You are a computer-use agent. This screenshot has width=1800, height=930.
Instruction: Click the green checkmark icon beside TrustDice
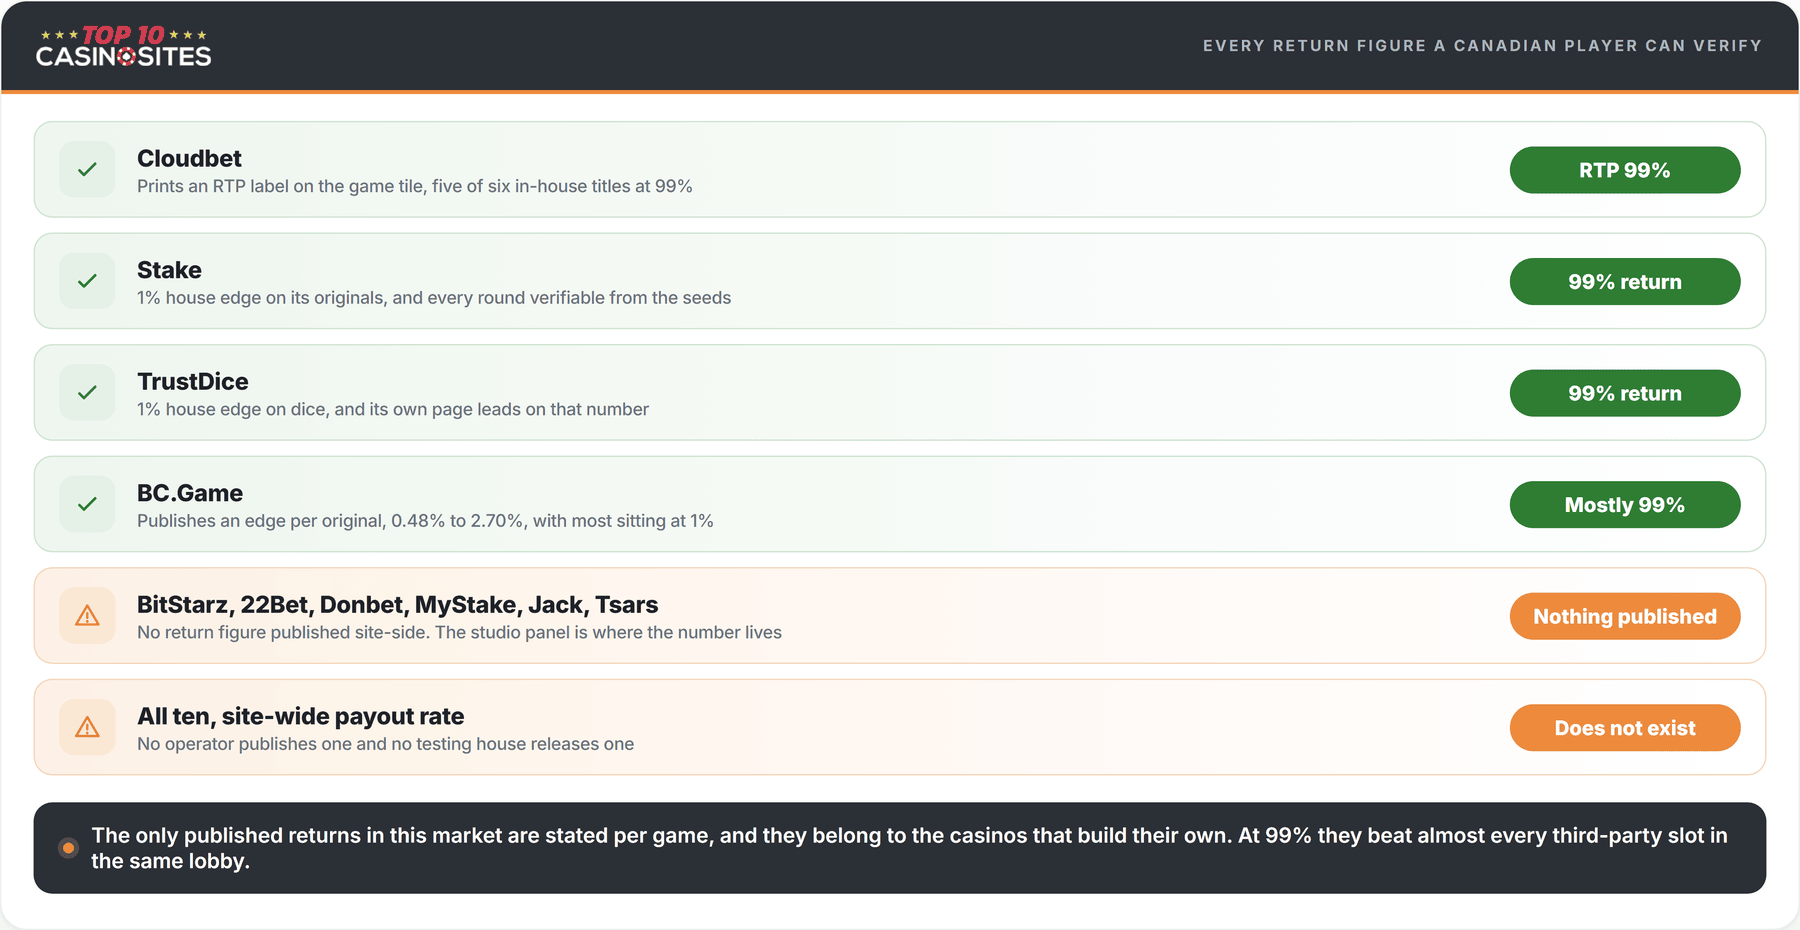87,393
